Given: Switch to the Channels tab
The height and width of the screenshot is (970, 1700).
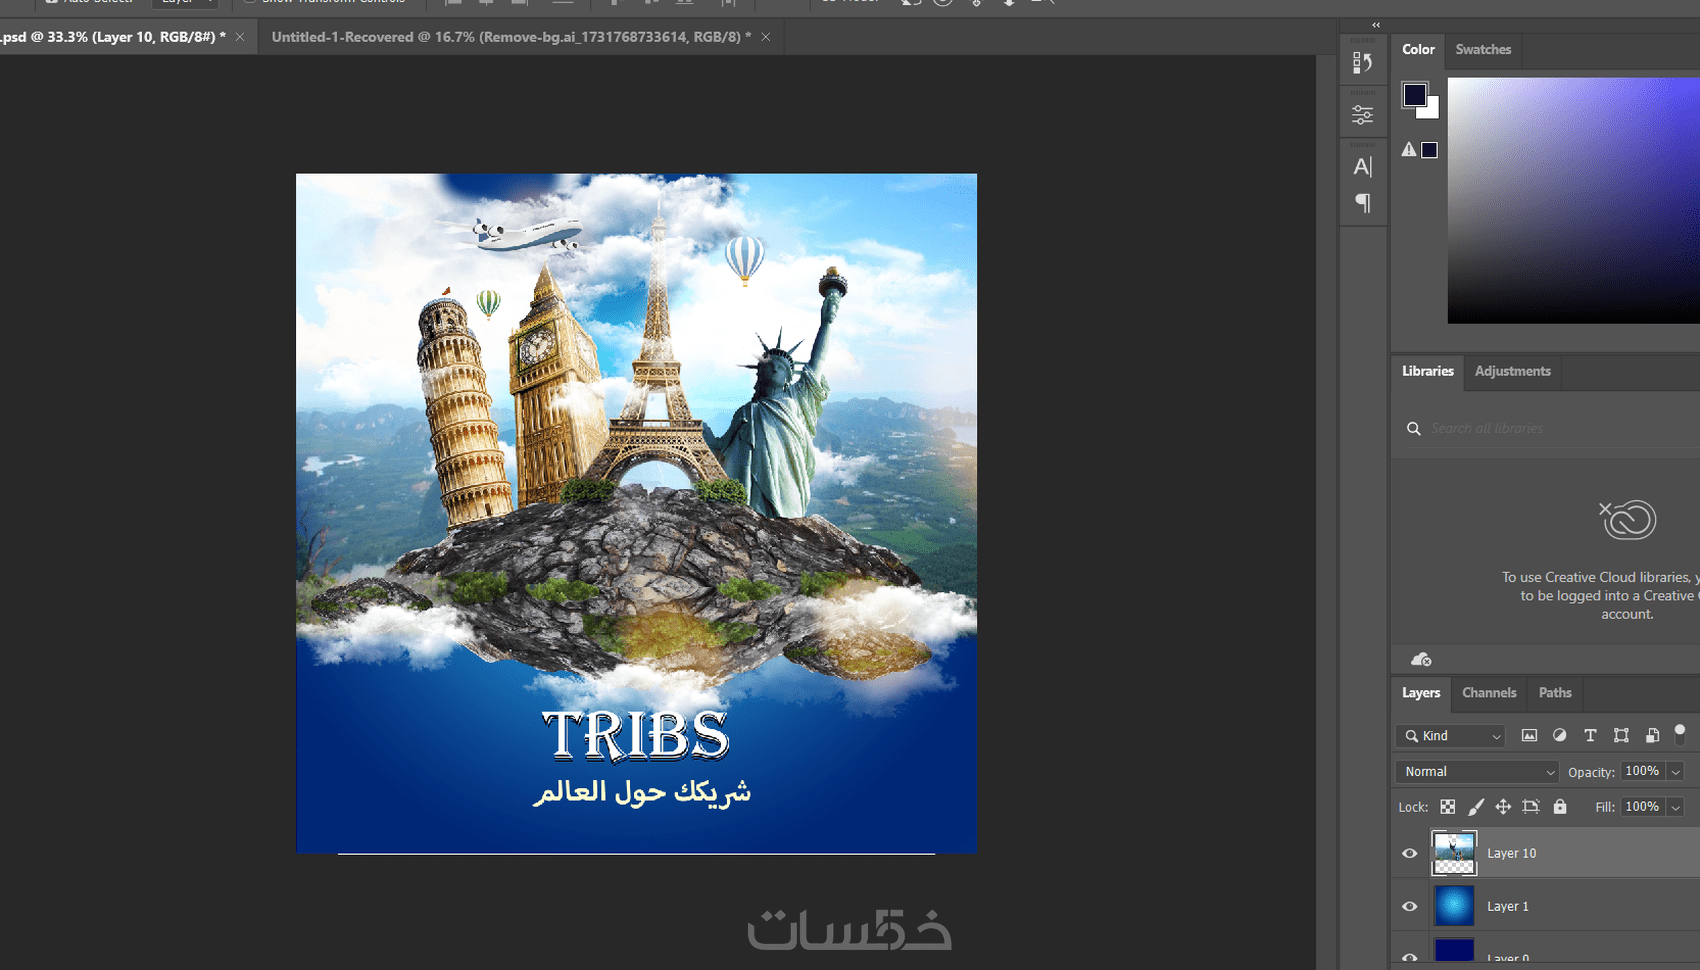Looking at the screenshot, I should 1489,693.
